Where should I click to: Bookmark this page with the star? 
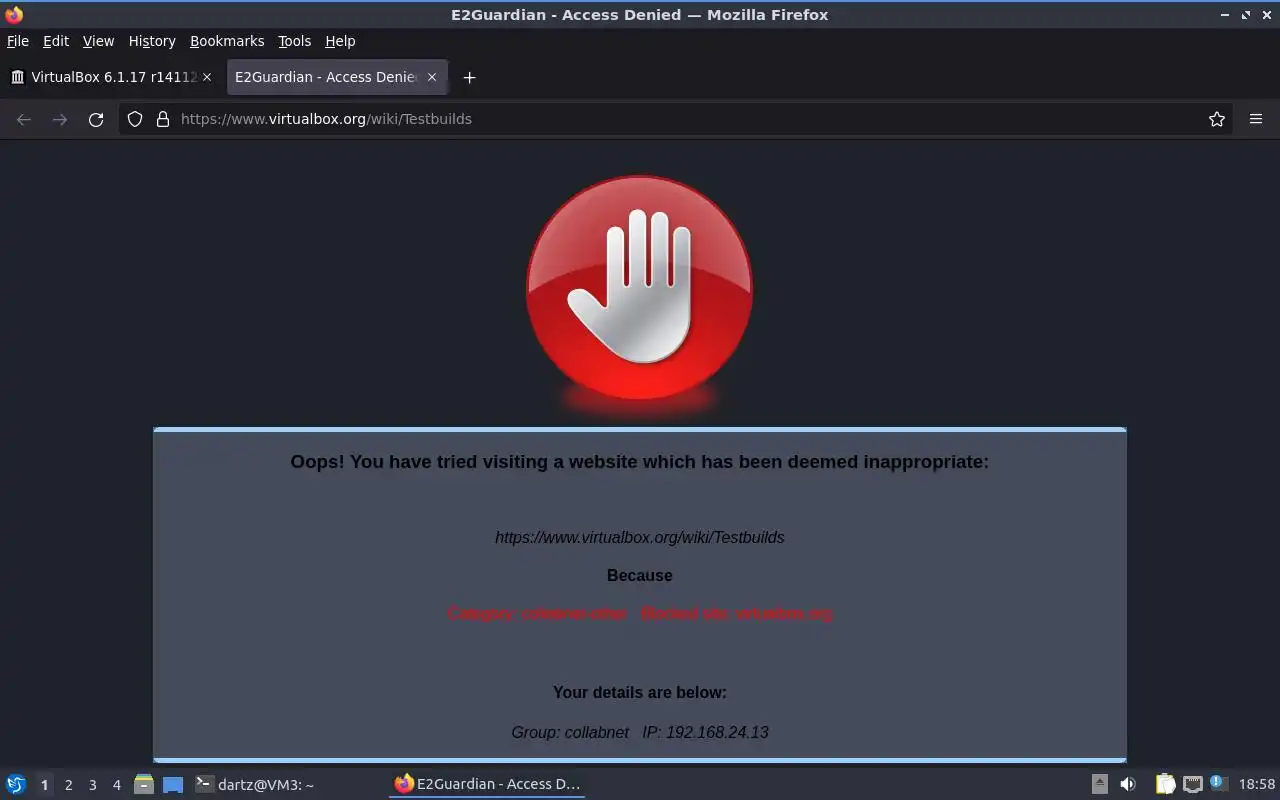click(1217, 119)
